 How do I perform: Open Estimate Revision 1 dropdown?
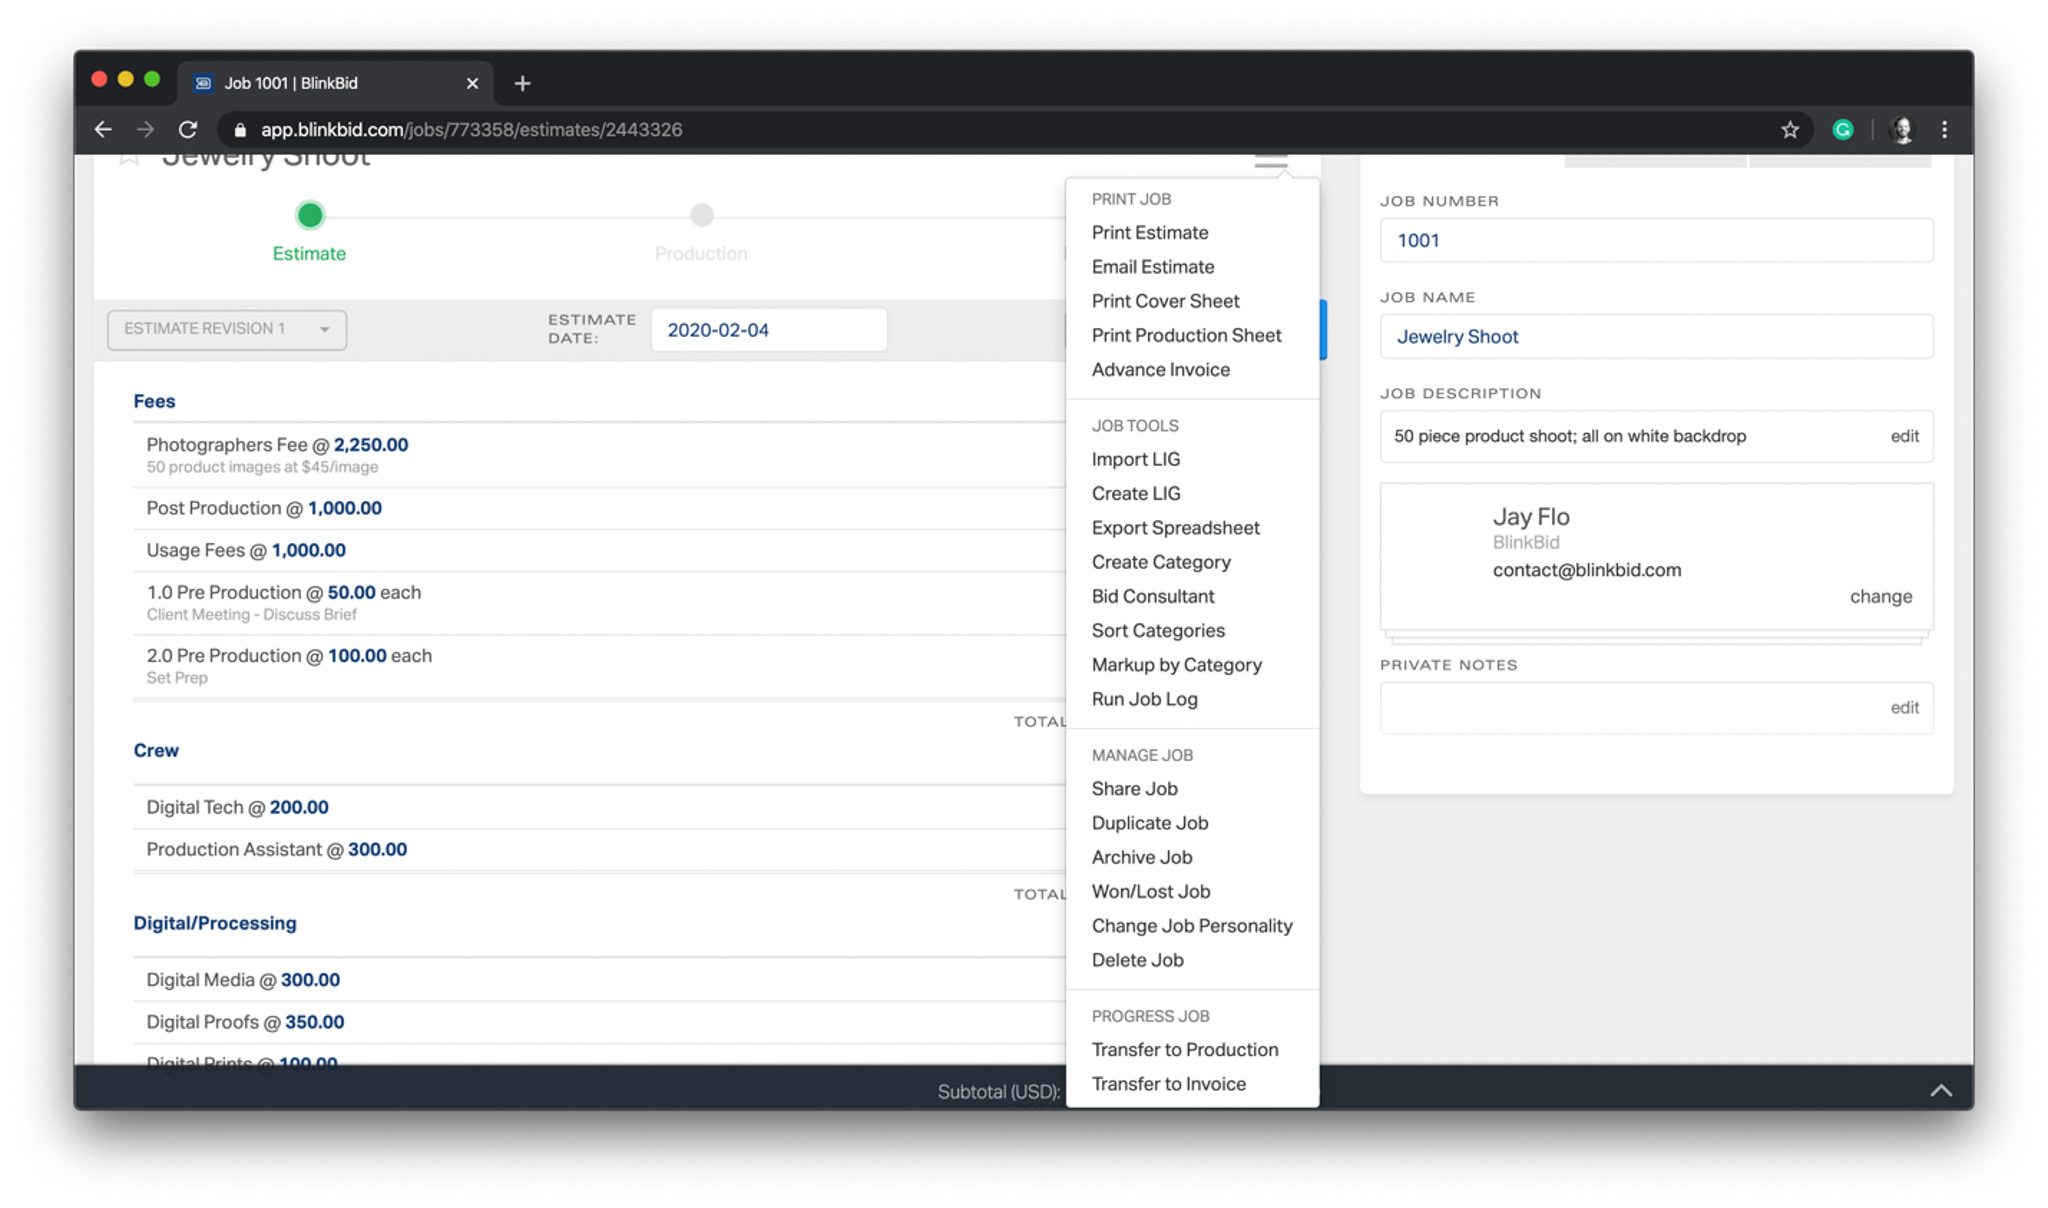point(227,329)
